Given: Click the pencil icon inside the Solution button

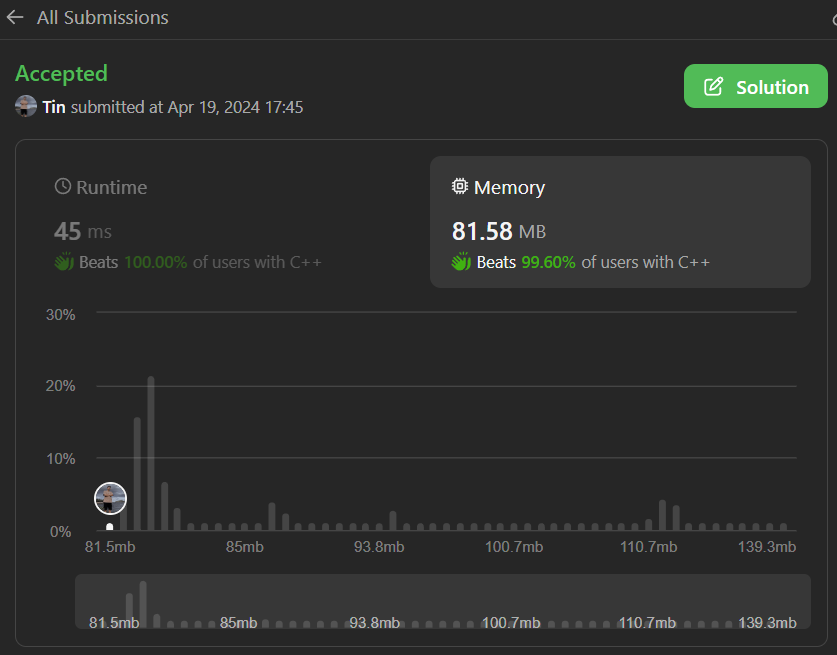Looking at the screenshot, I should [713, 87].
